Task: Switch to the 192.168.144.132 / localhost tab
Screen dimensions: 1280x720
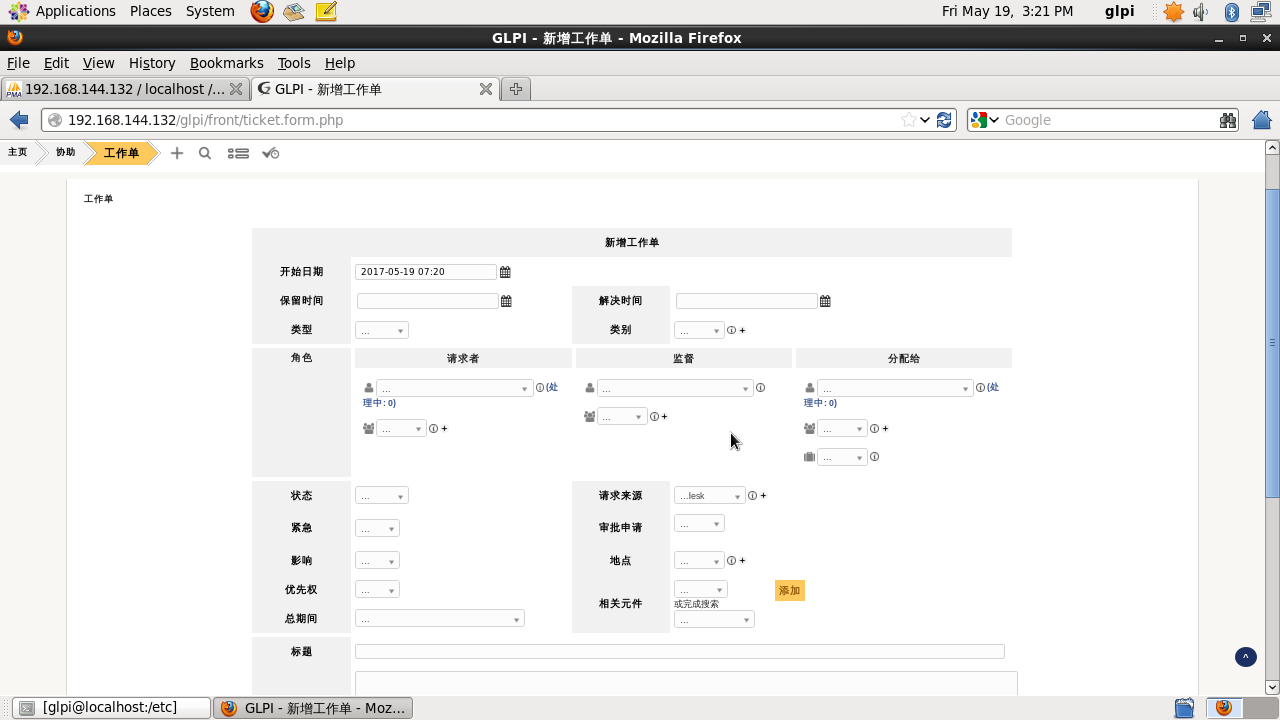Action: [124, 89]
